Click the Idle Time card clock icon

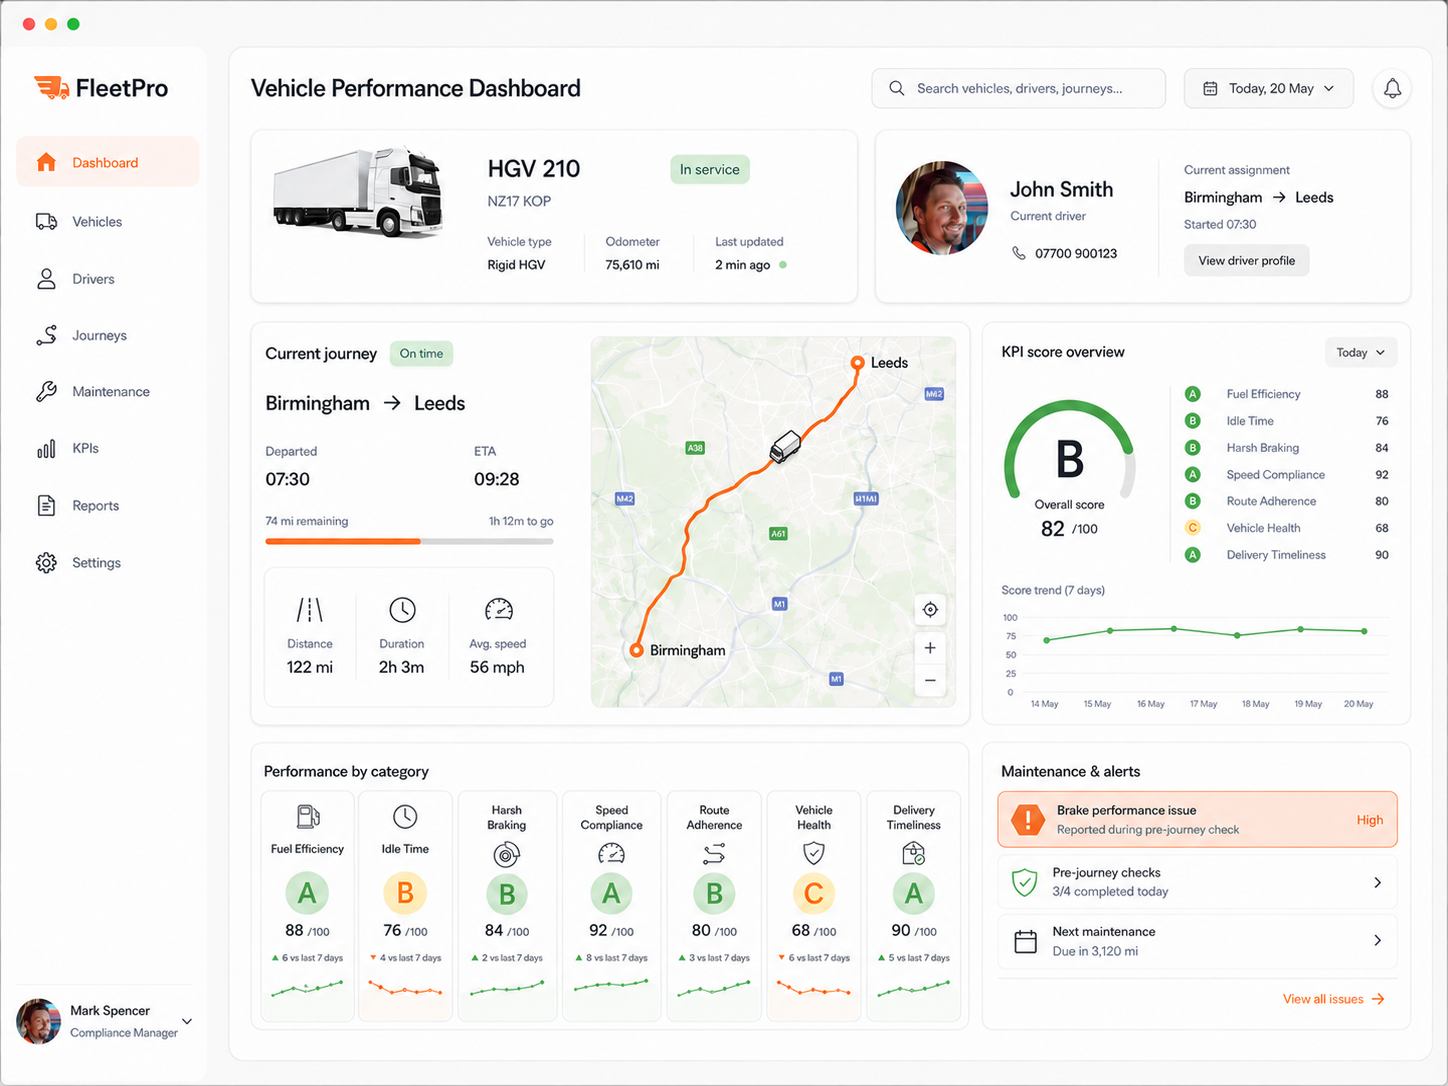(x=405, y=817)
